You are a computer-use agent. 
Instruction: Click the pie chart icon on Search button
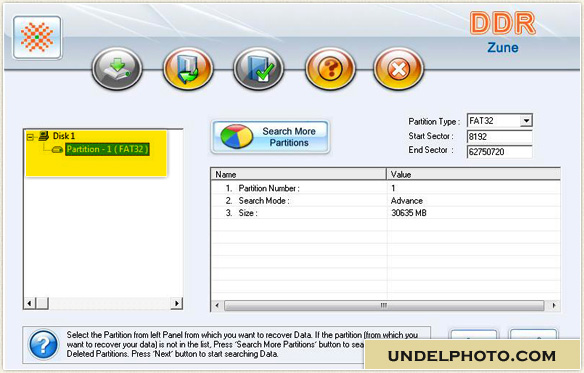coord(237,136)
